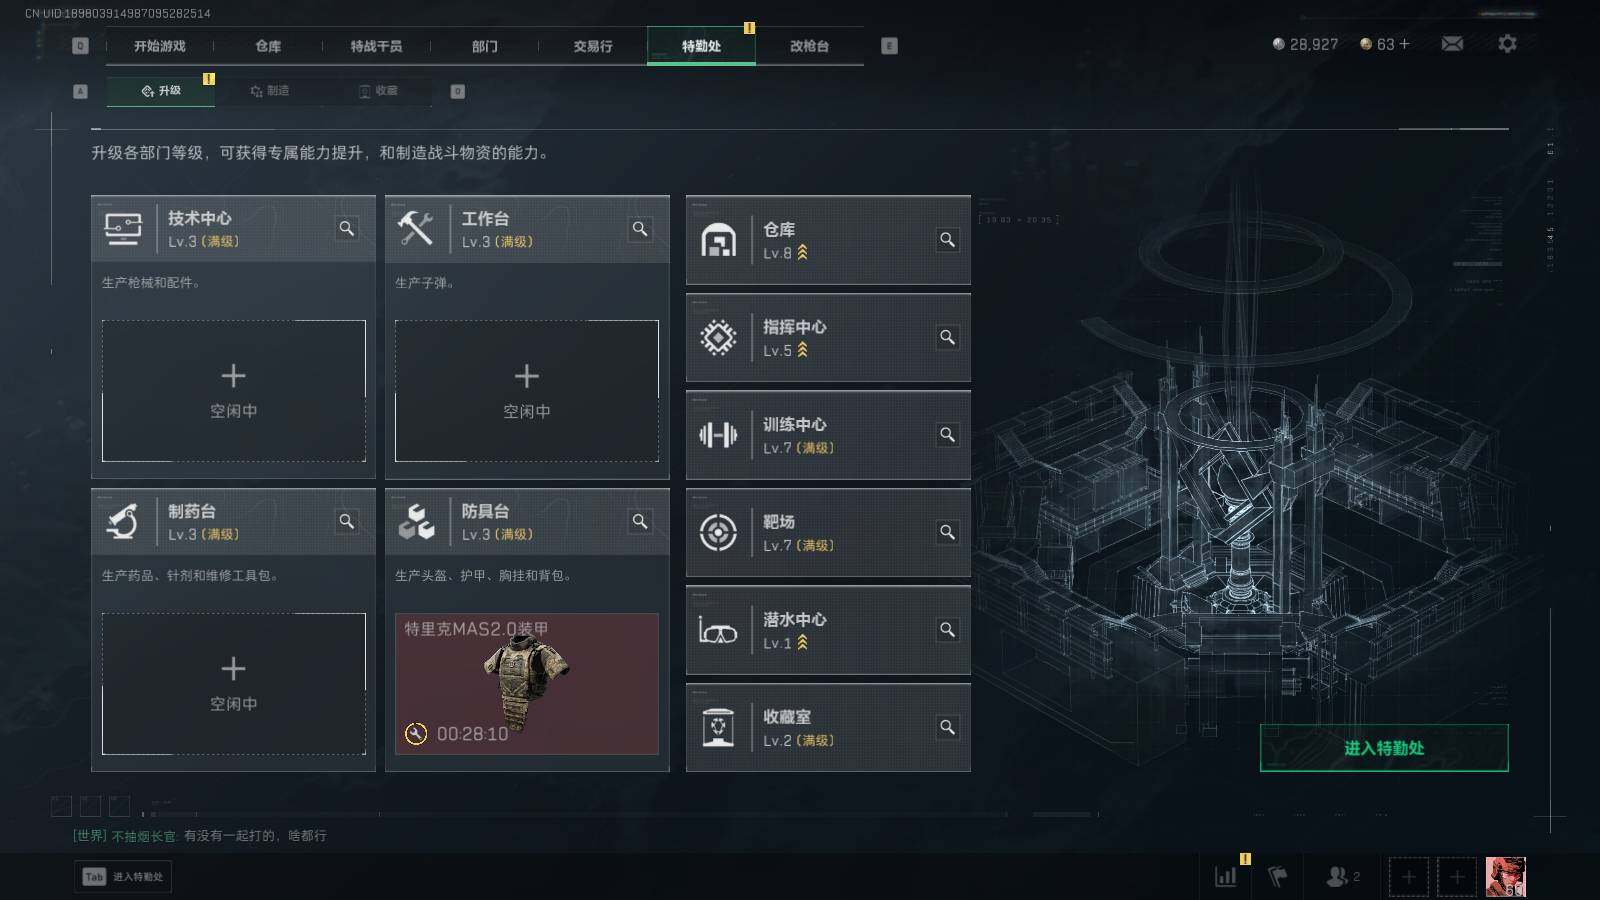
Task: Select the 收藏 sub-tab
Action: click(378, 91)
